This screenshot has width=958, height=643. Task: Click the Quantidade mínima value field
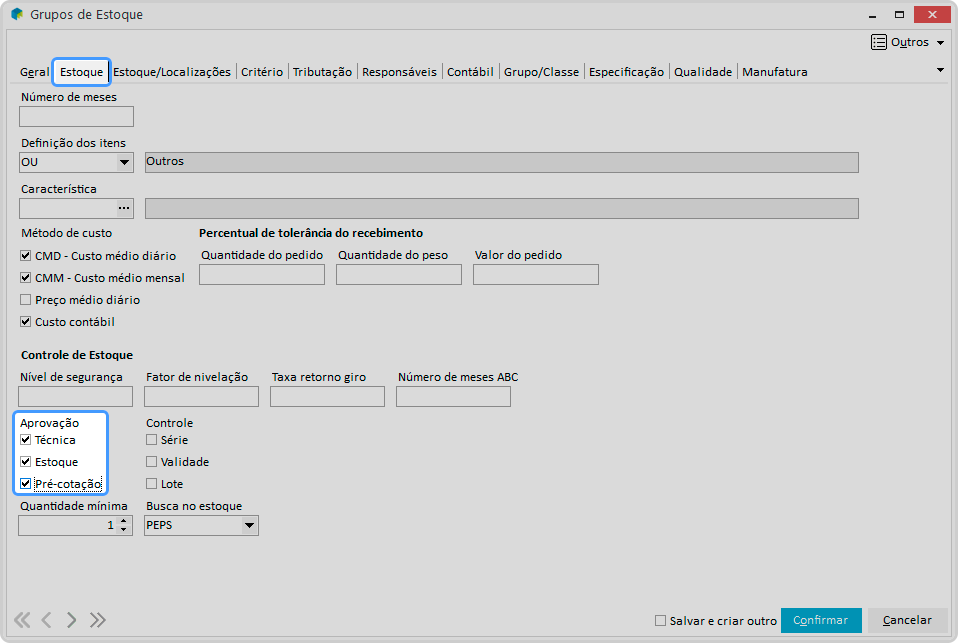(67, 526)
